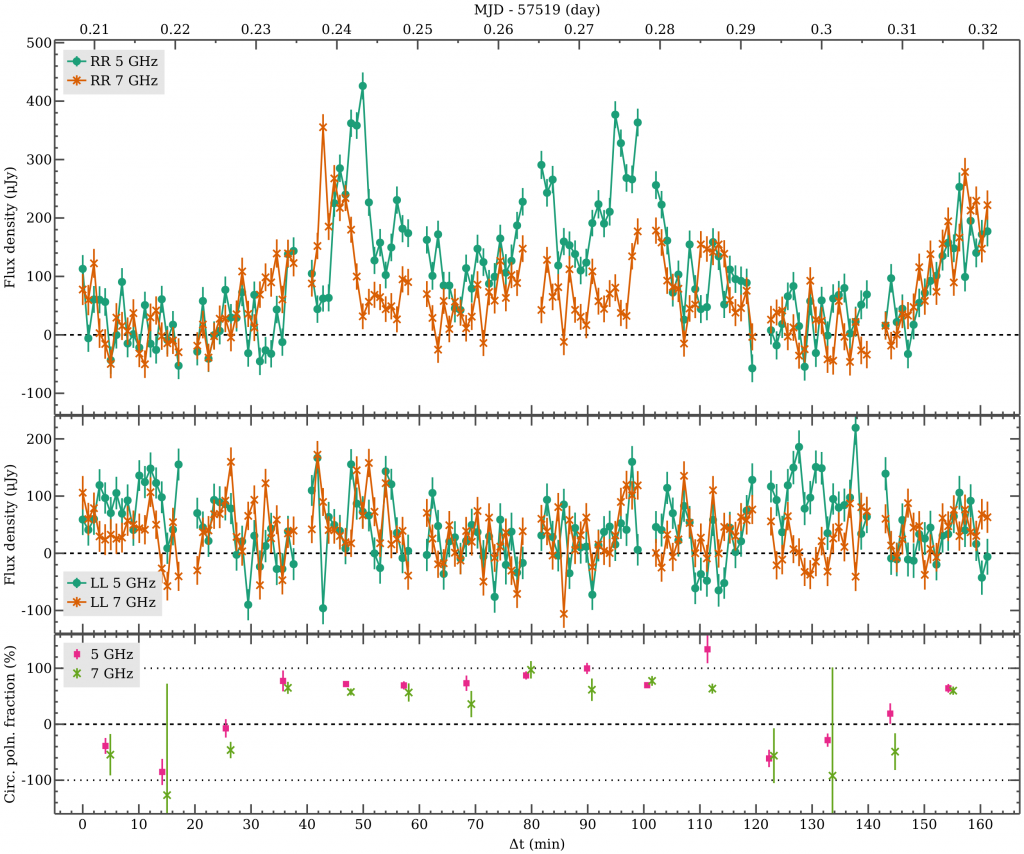Click the 30 tick label on the Δt axis

[x=251, y=825]
